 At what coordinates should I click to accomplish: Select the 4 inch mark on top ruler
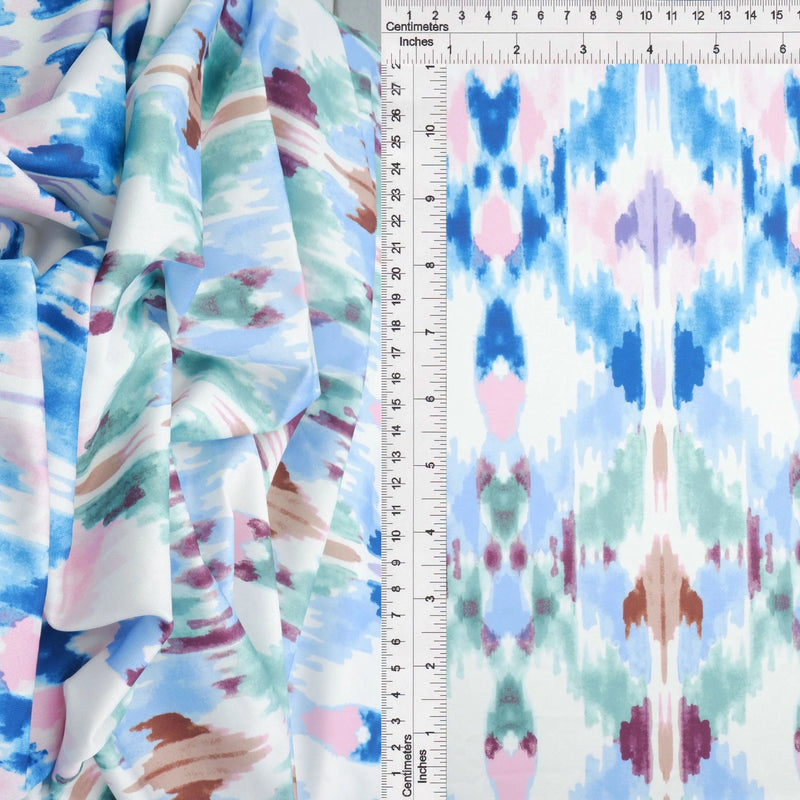[649, 50]
